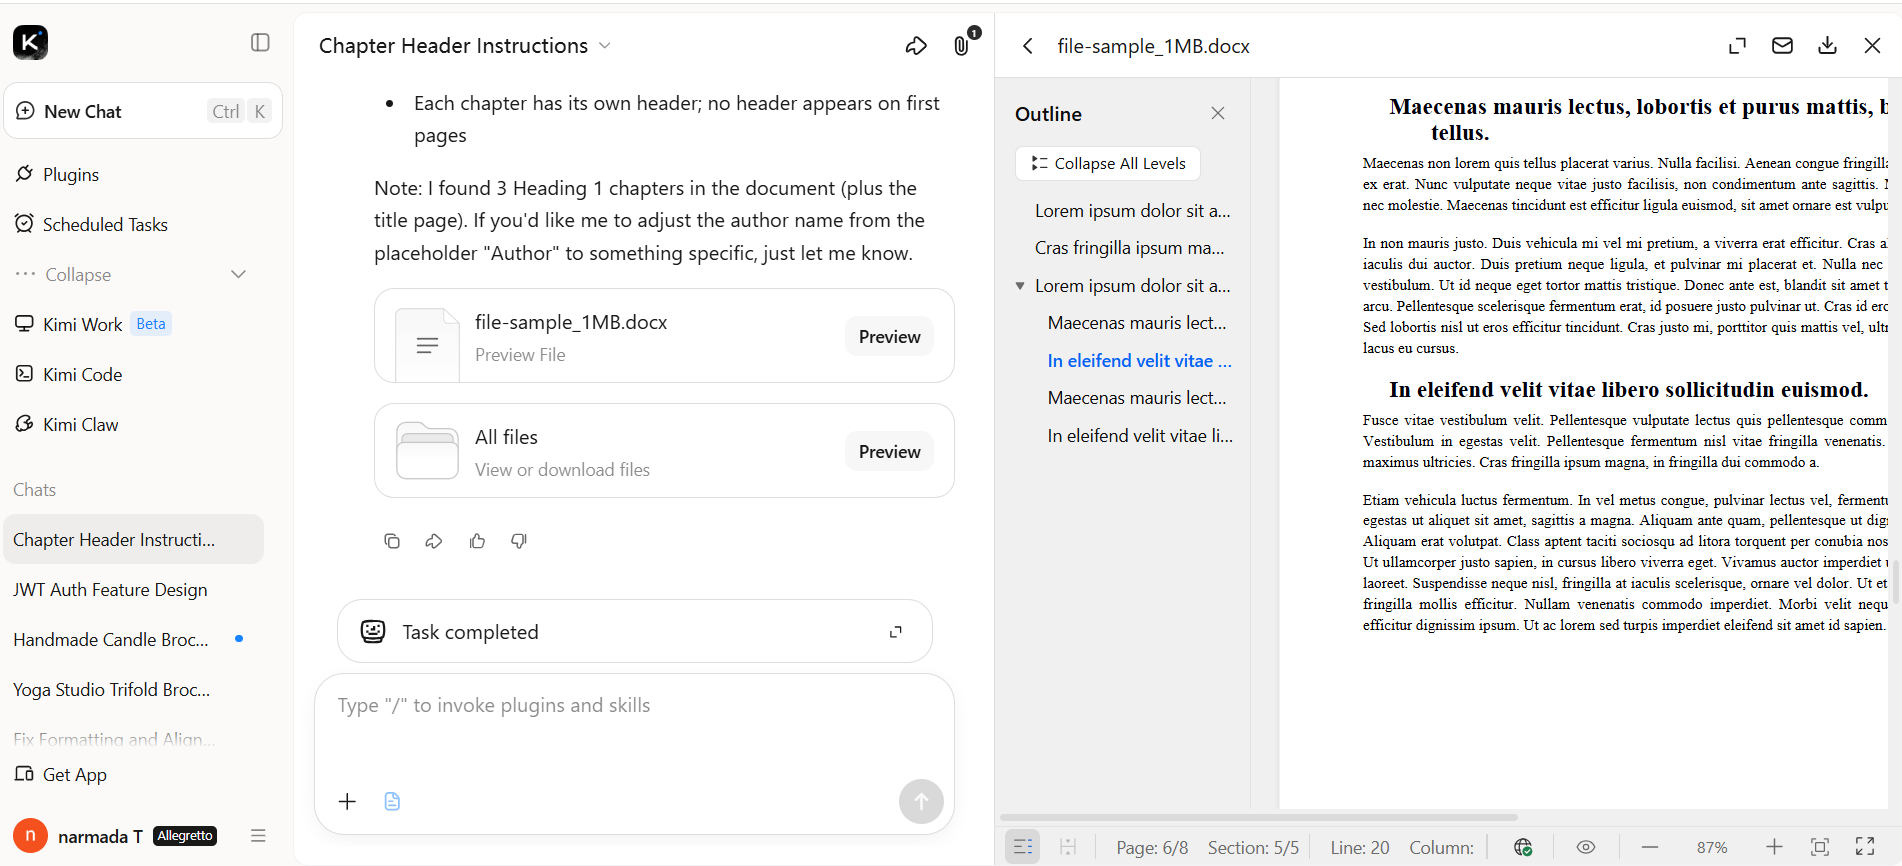Share the conversation using top arrow icon
Viewport: 1902px width, 866px height.
pos(916,46)
